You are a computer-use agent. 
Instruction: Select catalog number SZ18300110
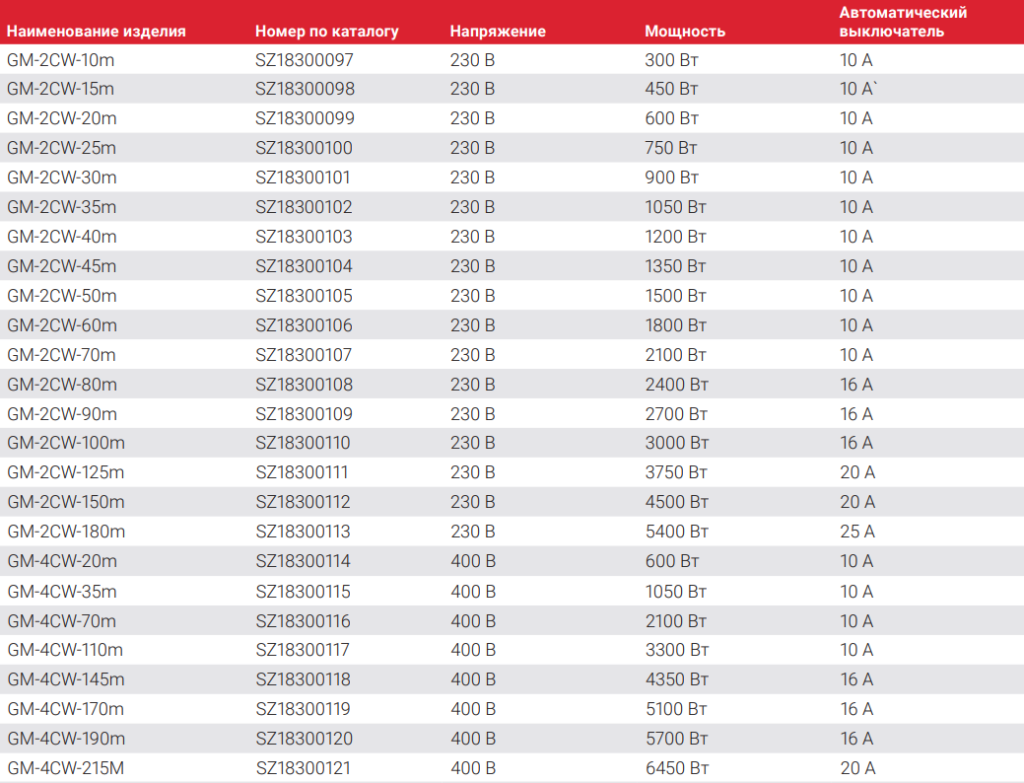[303, 443]
